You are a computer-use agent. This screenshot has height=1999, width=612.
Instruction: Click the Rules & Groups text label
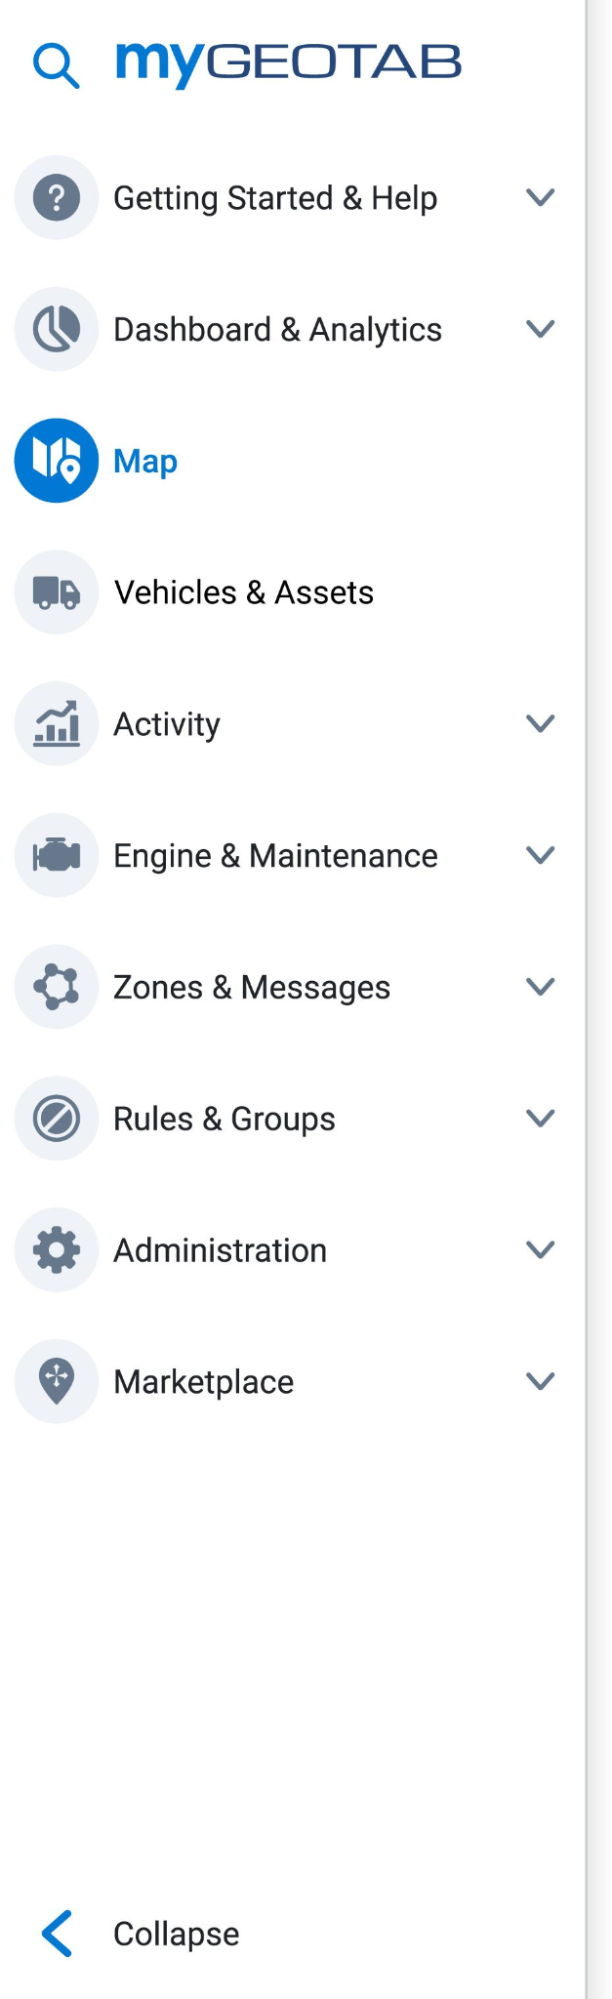[x=224, y=1118]
